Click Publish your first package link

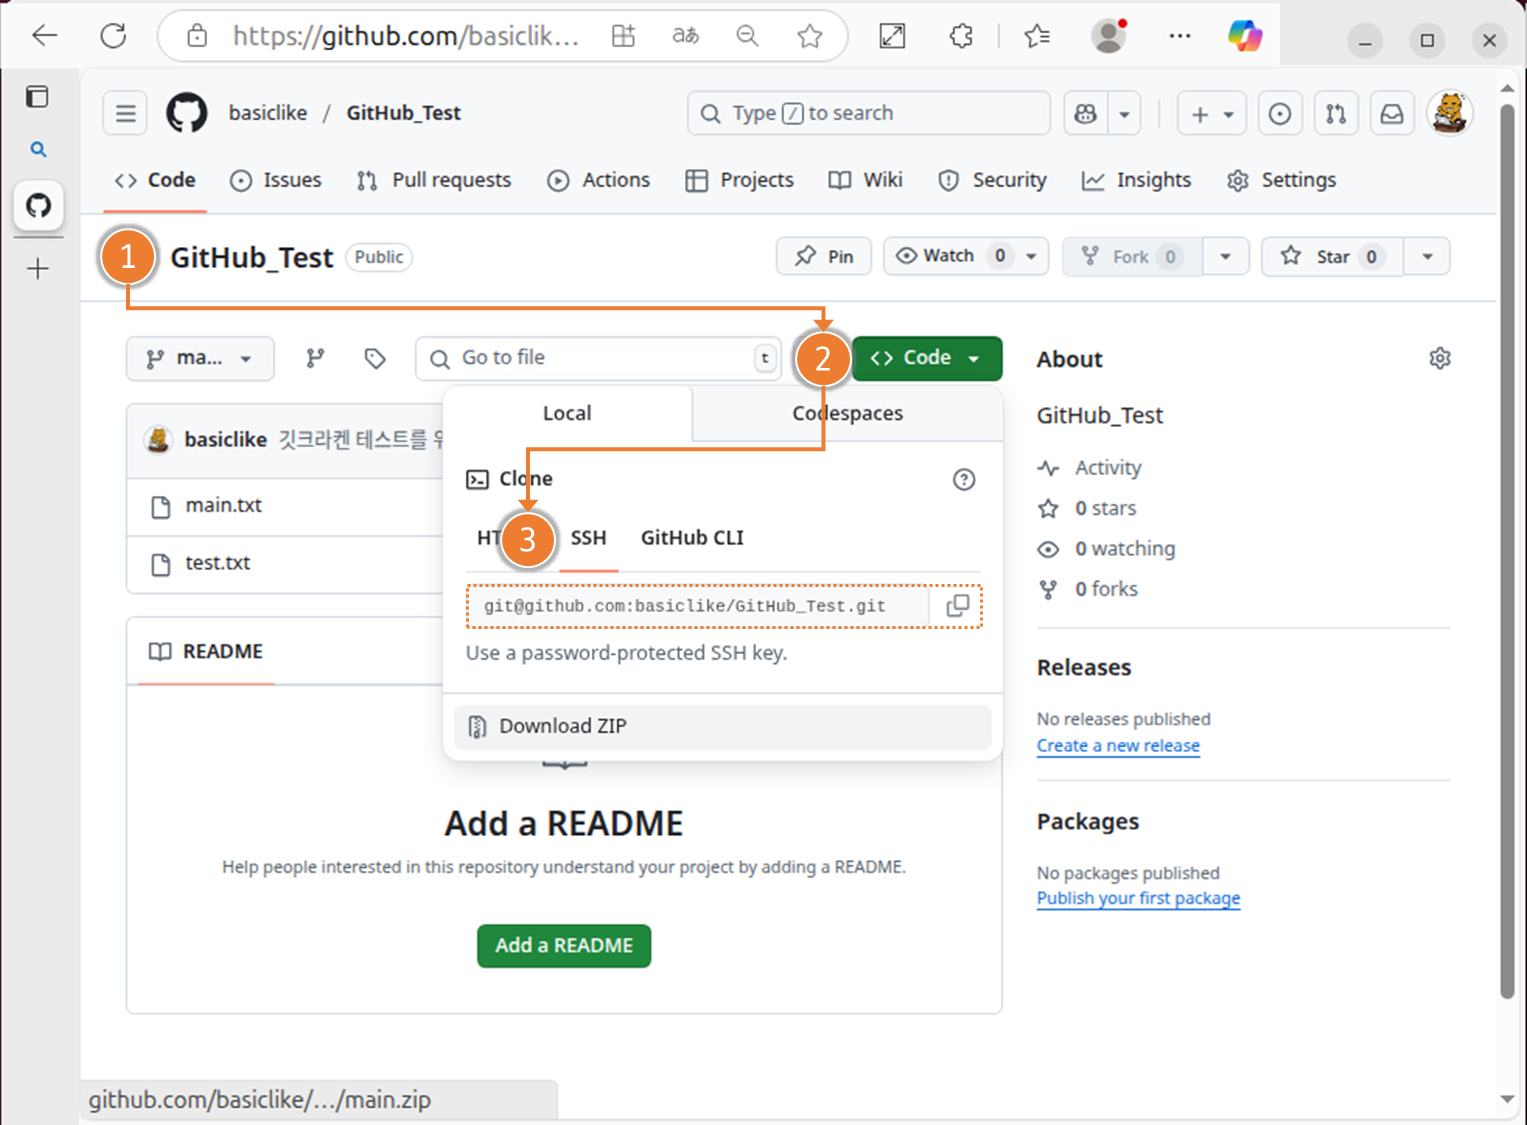coord(1138,898)
